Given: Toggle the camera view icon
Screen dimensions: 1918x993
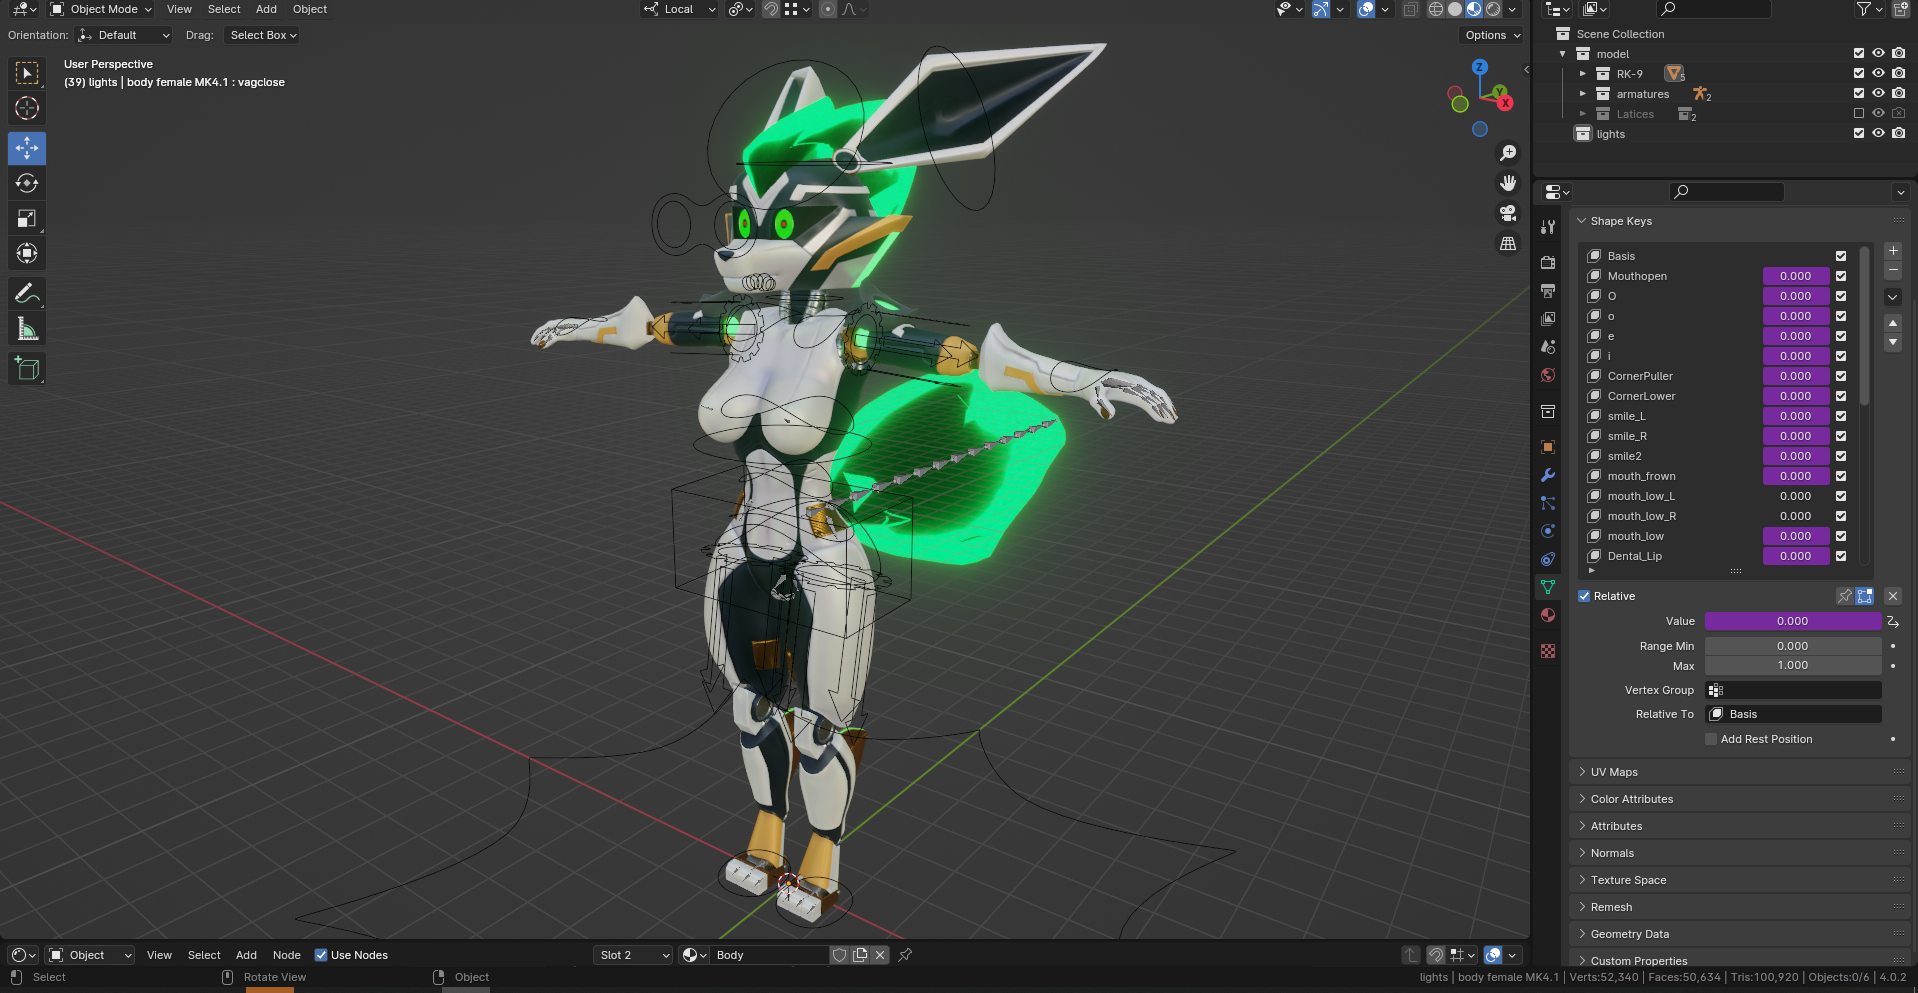Looking at the screenshot, I should [x=1508, y=213].
